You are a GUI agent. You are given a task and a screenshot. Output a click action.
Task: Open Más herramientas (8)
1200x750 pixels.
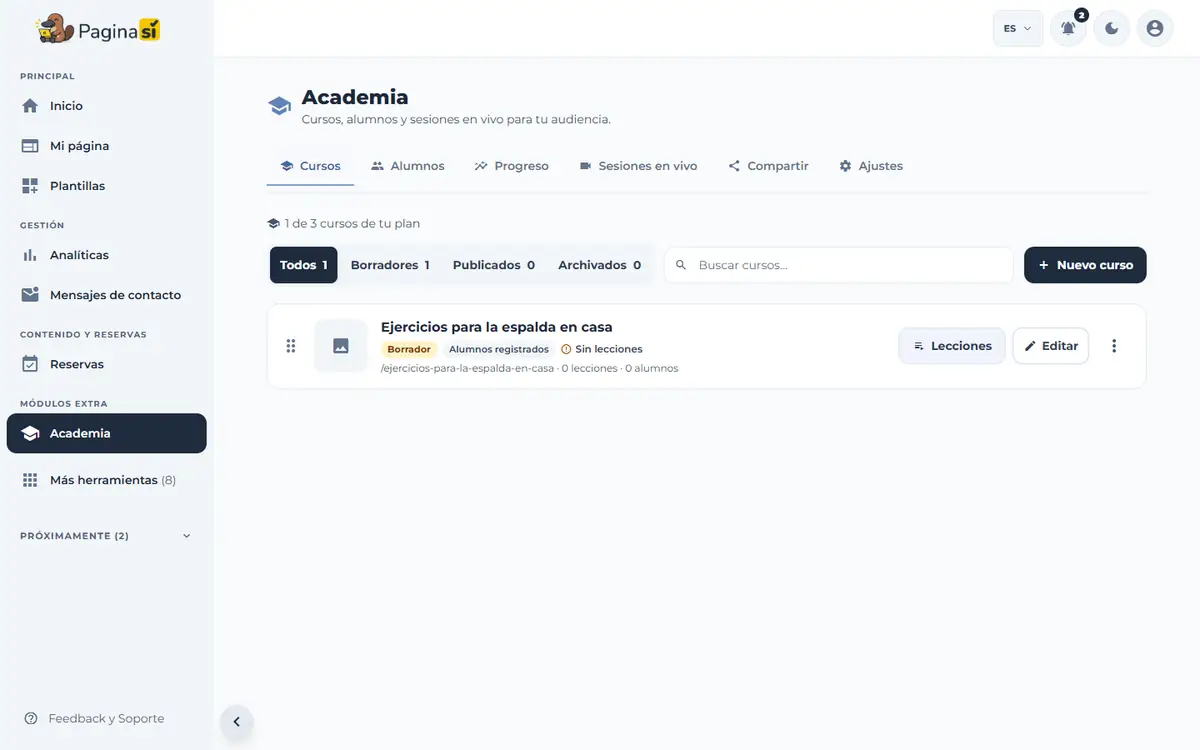[x=106, y=480]
